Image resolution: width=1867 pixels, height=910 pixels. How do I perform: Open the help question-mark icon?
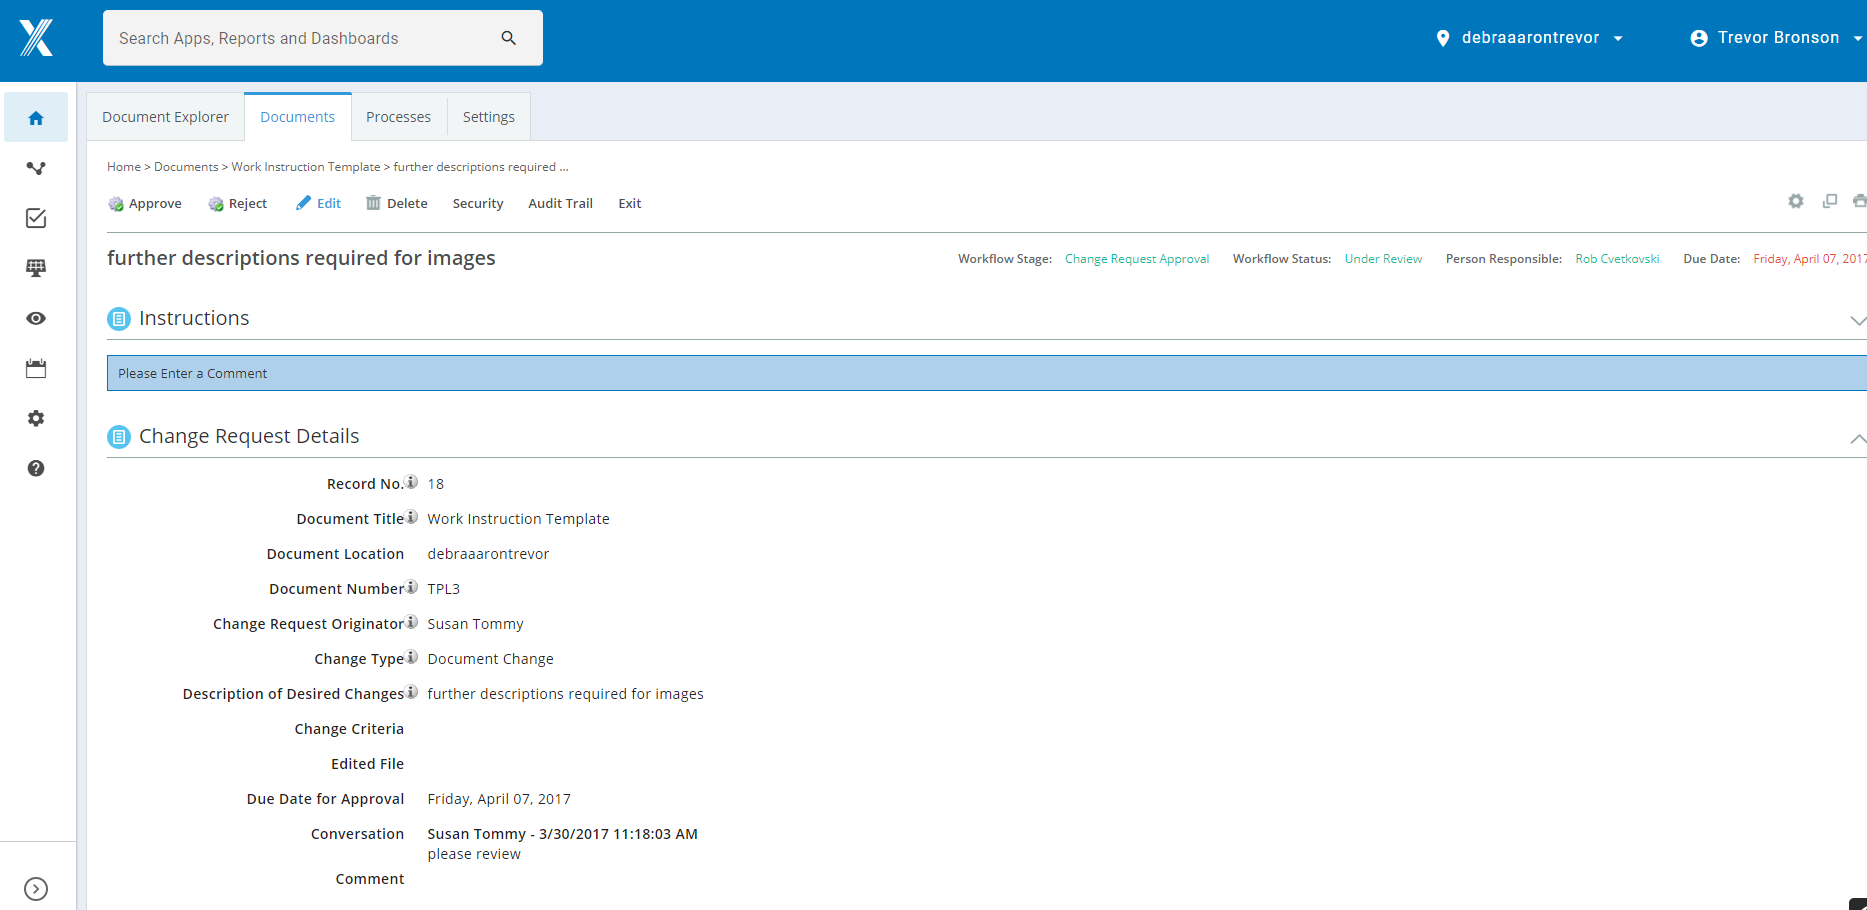[x=36, y=468]
